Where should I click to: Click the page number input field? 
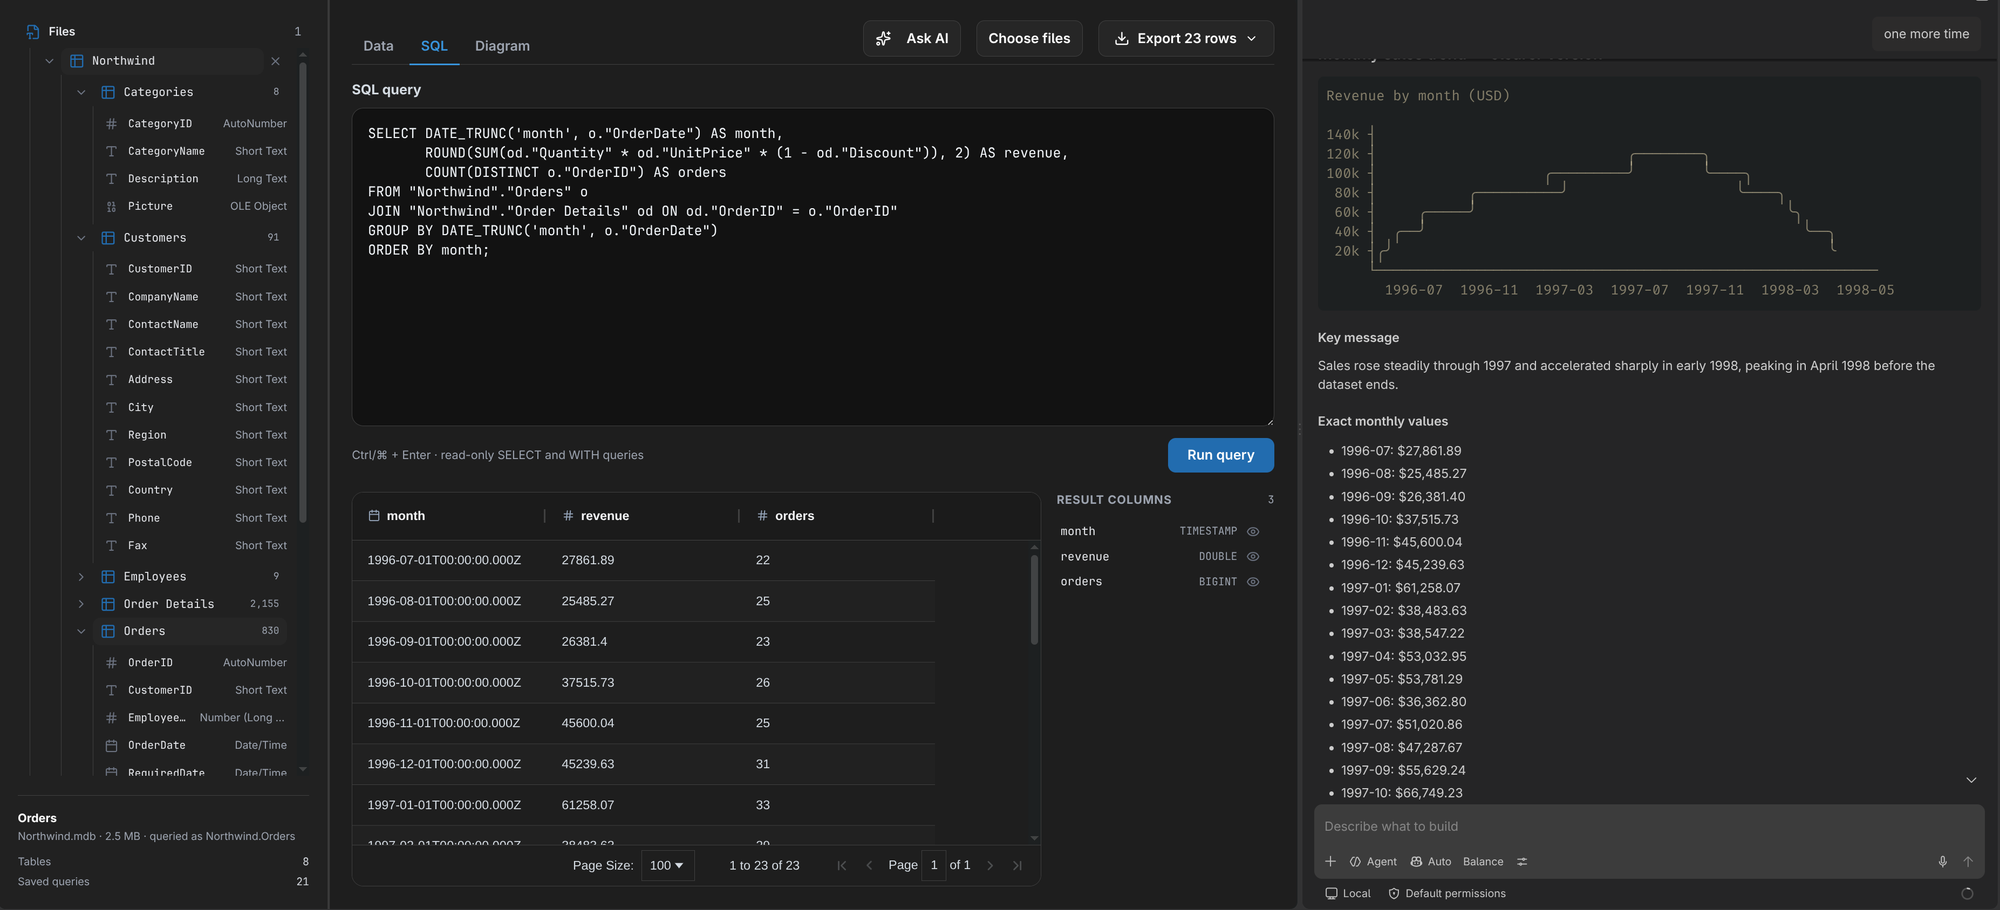coord(934,866)
